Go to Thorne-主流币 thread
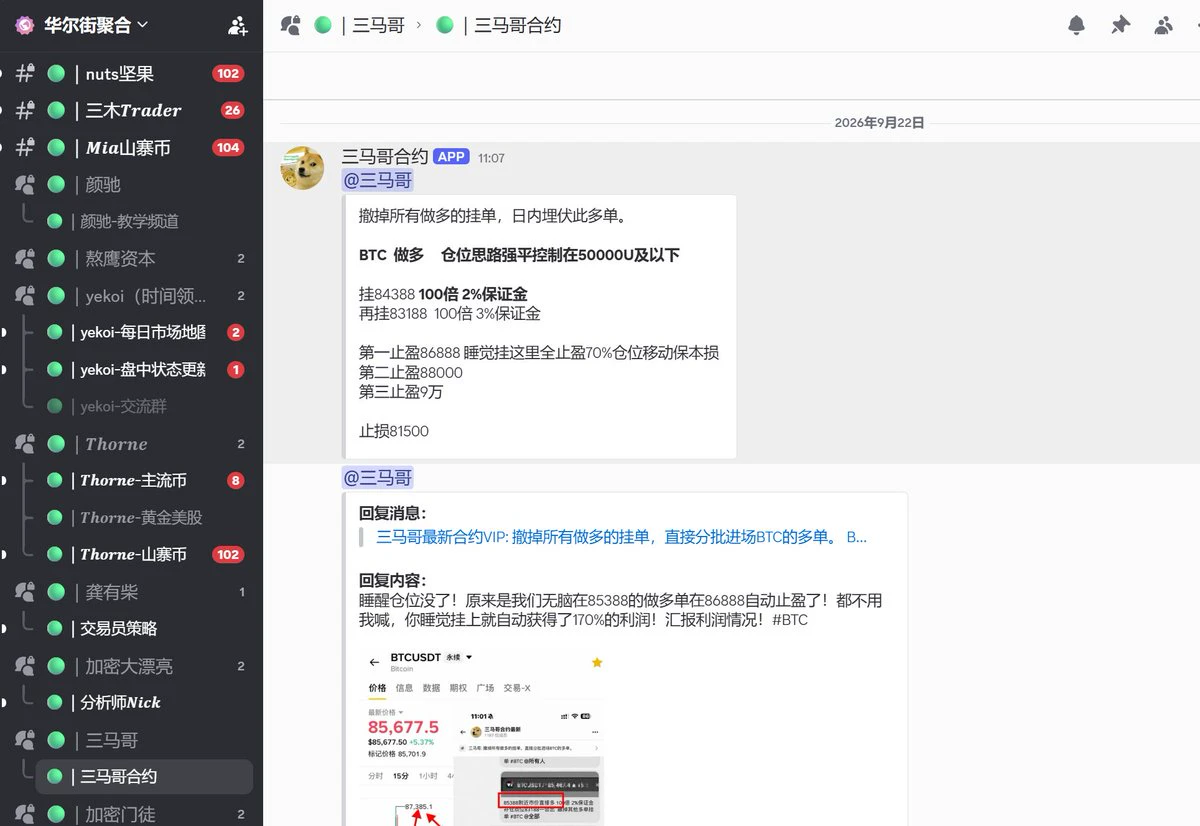1200x826 pixels. pos(143,481)
